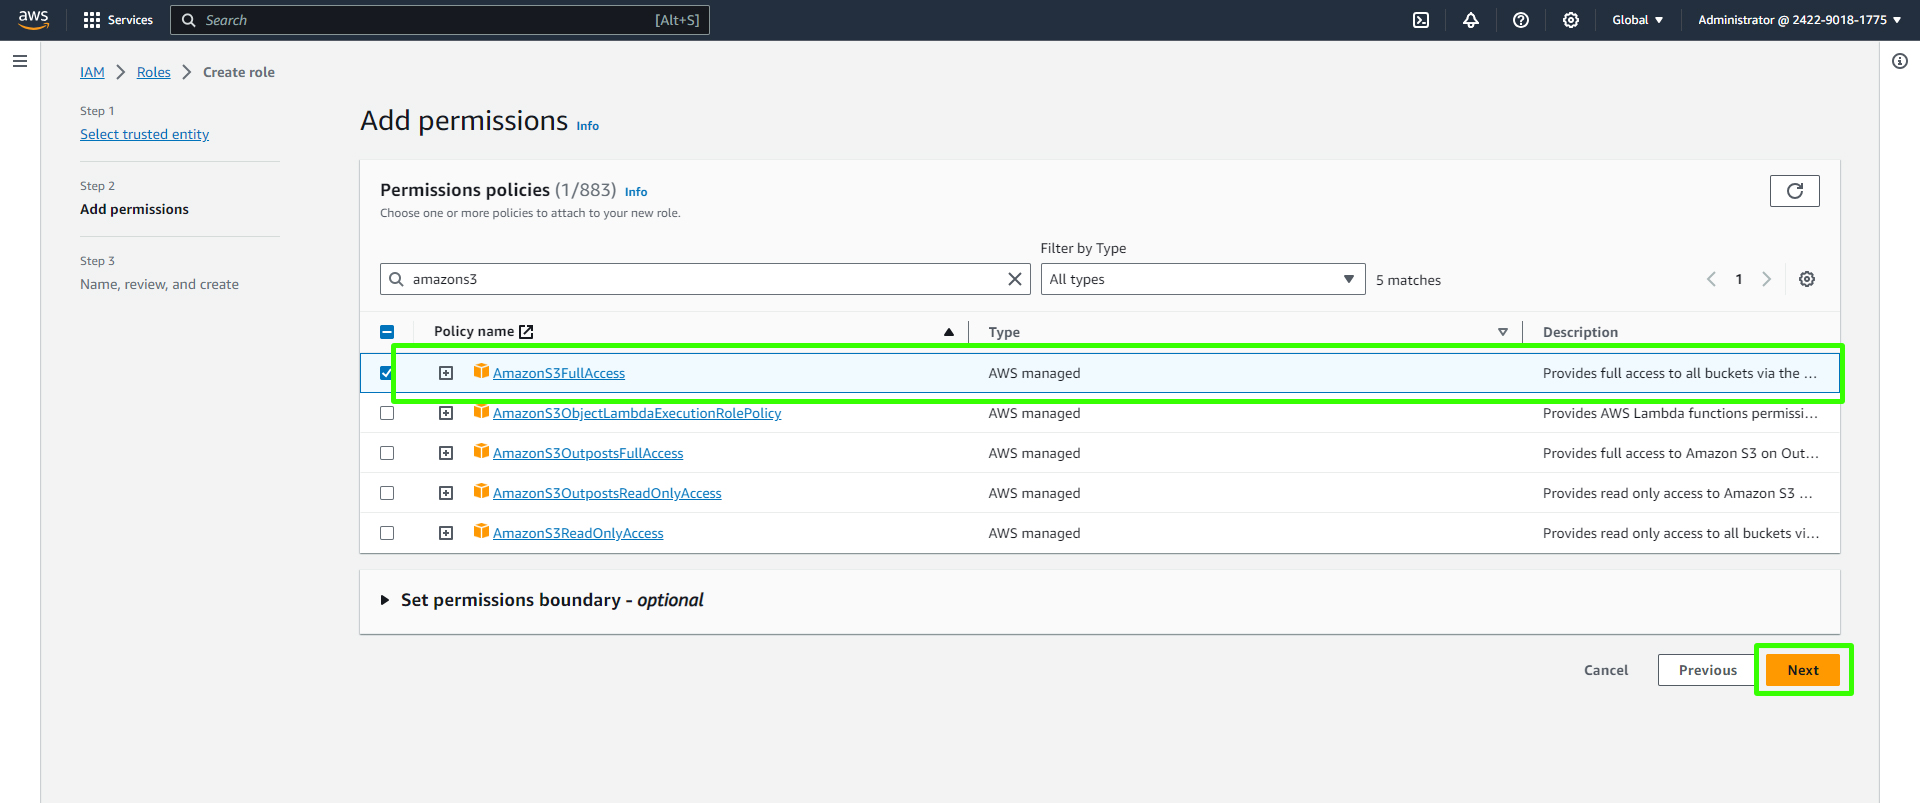Click the AmazonS3OutpostsFullAccess policy box icon
1920x803 pixels.
pos(481,451)
